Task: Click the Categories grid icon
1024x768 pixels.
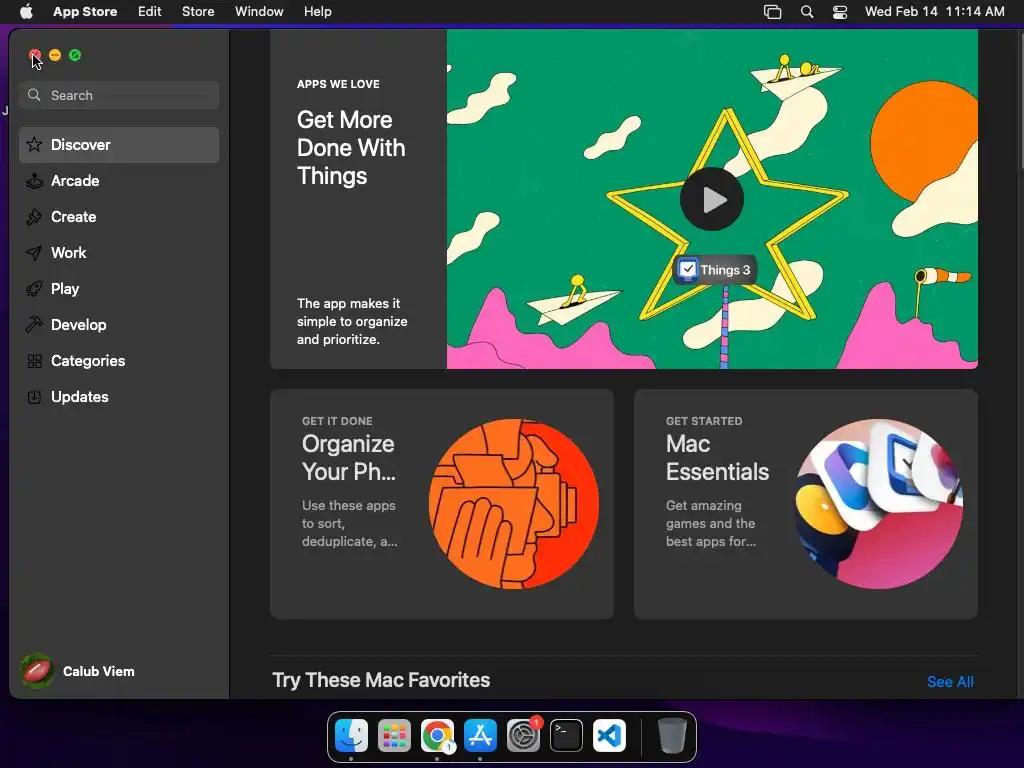Action: click(34, 360)
